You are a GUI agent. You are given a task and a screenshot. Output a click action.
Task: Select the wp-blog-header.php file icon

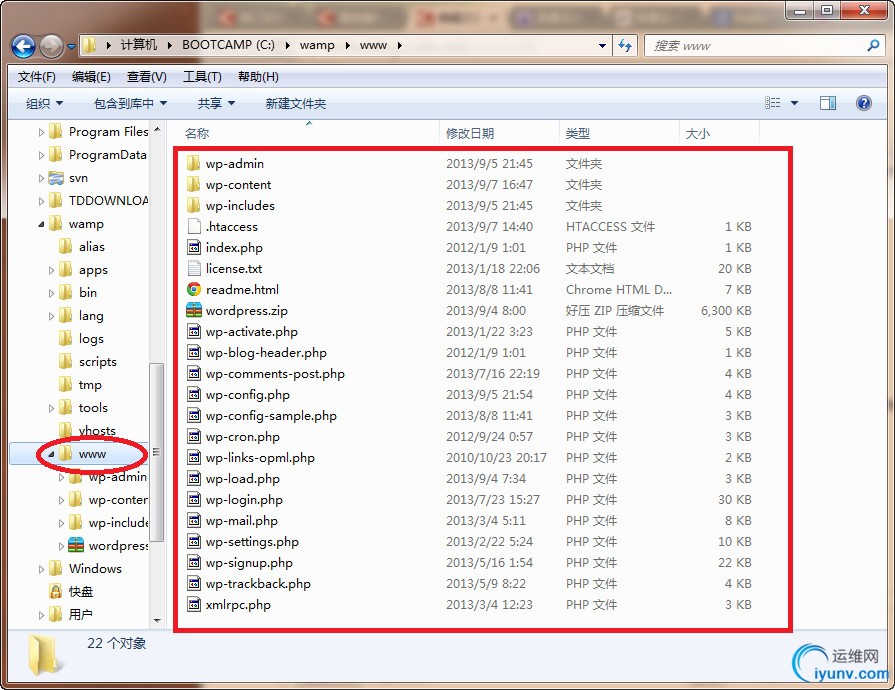coord(194,352)
